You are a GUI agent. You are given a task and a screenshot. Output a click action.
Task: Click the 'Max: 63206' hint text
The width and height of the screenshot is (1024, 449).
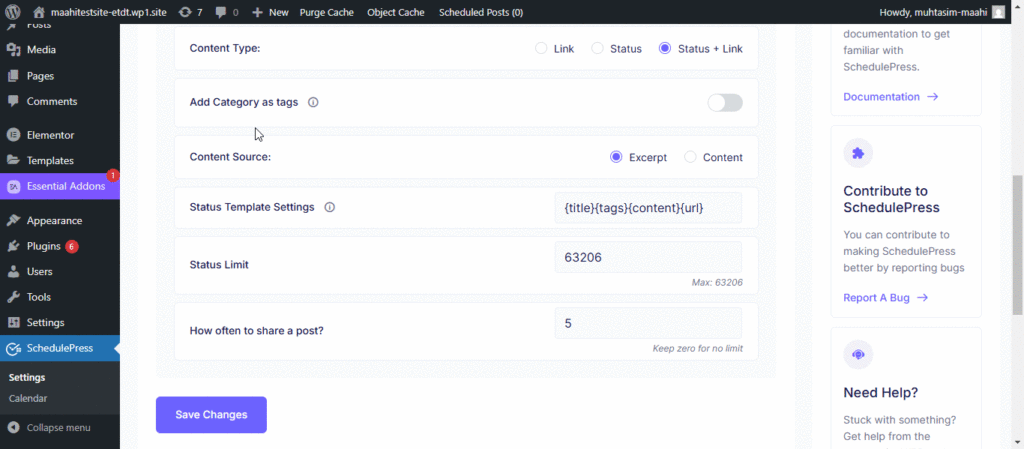point(717,283)
